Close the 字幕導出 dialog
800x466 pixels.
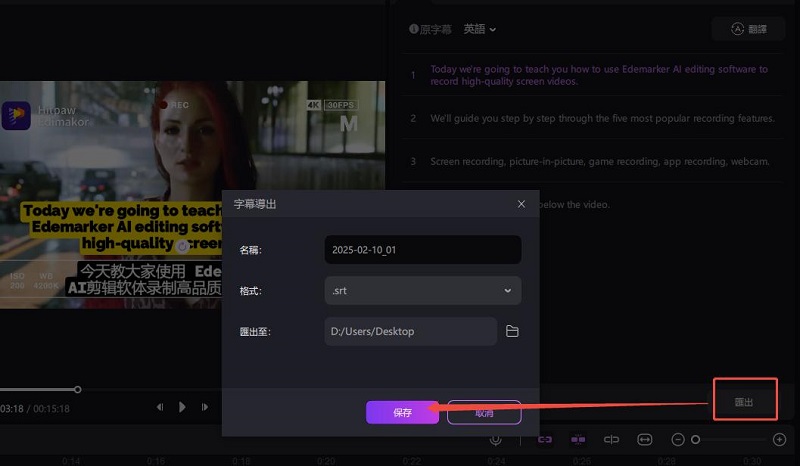coord(521,204)
